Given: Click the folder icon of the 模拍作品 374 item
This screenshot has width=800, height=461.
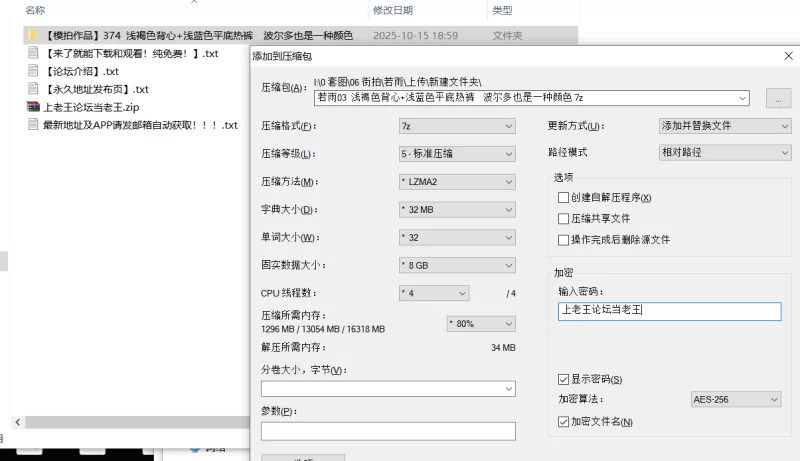Looking at the screenshot, I should pyautogui.click(x=33, y=35).
